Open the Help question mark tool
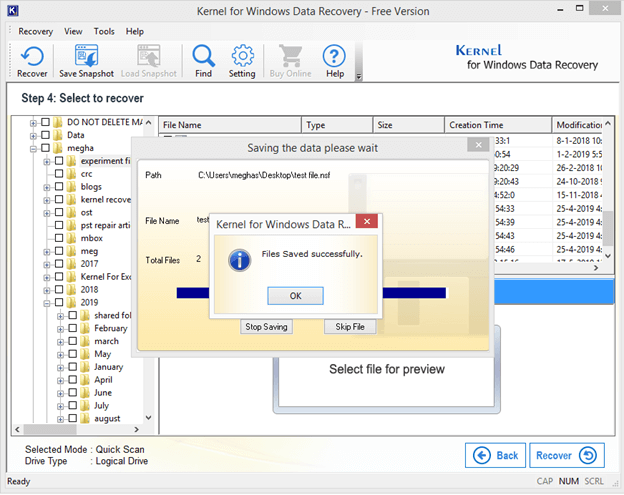The width and height of the screenshot is (624, 495). 335,61
